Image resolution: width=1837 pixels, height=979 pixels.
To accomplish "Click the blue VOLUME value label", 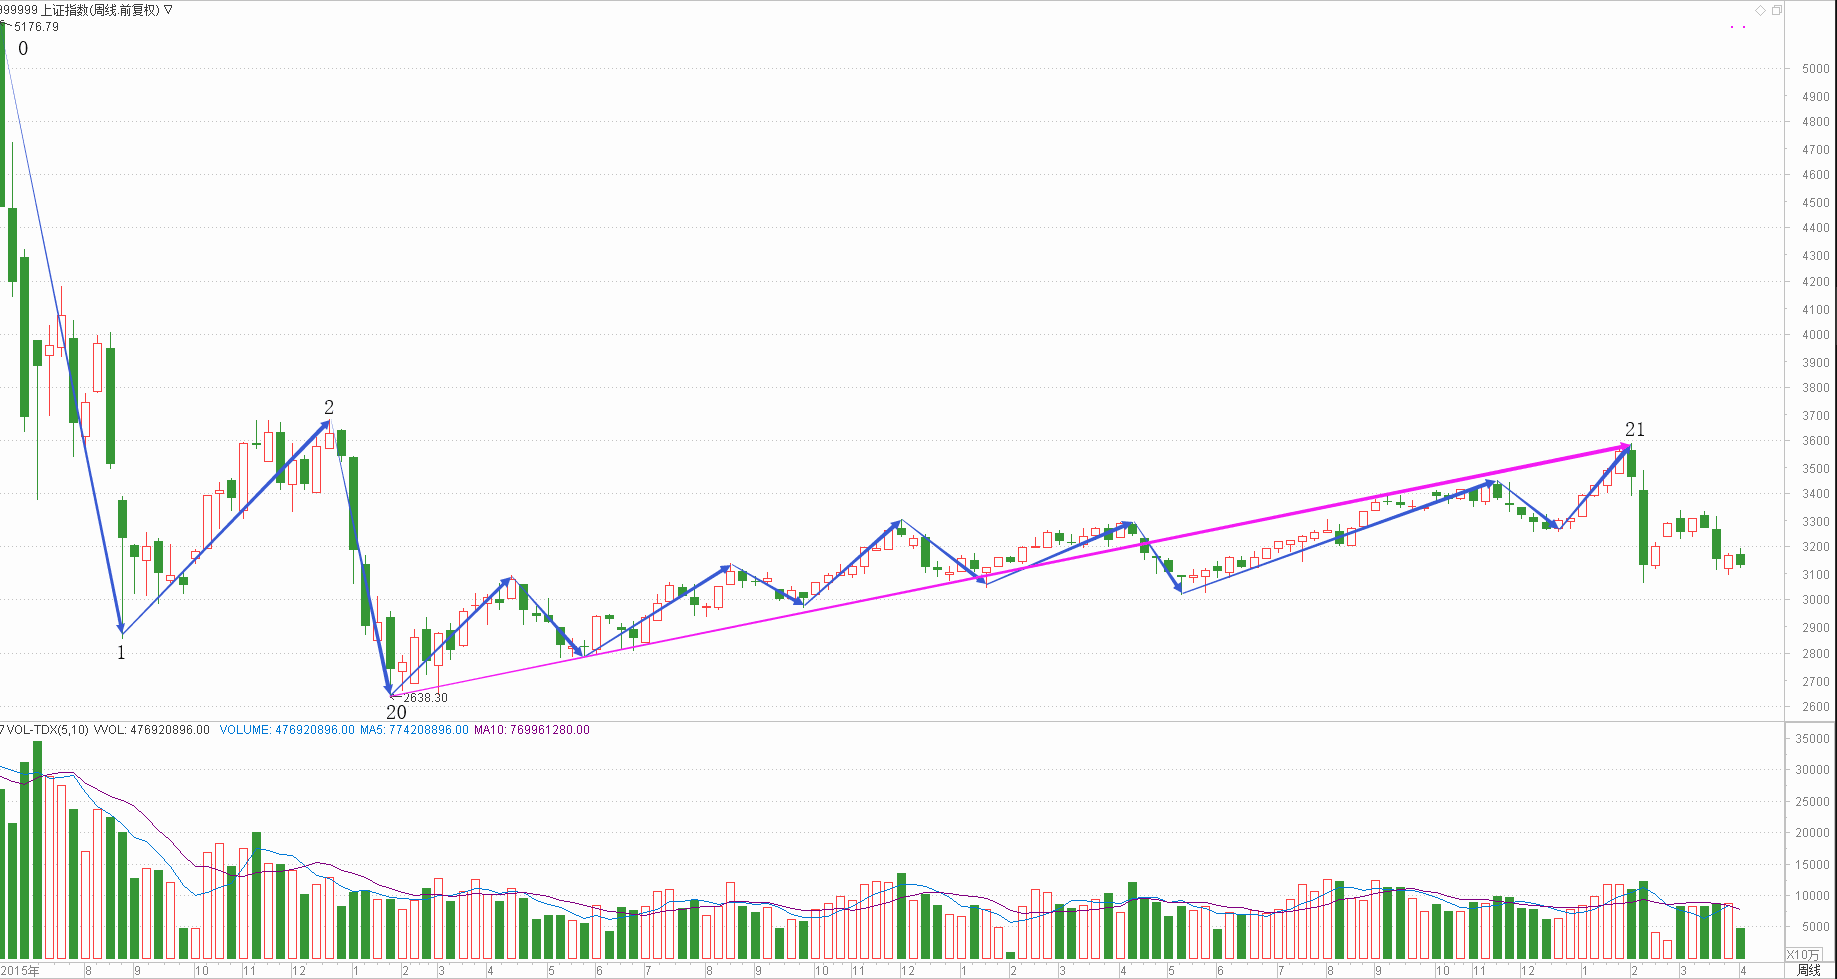I will (x=286, y=730).
